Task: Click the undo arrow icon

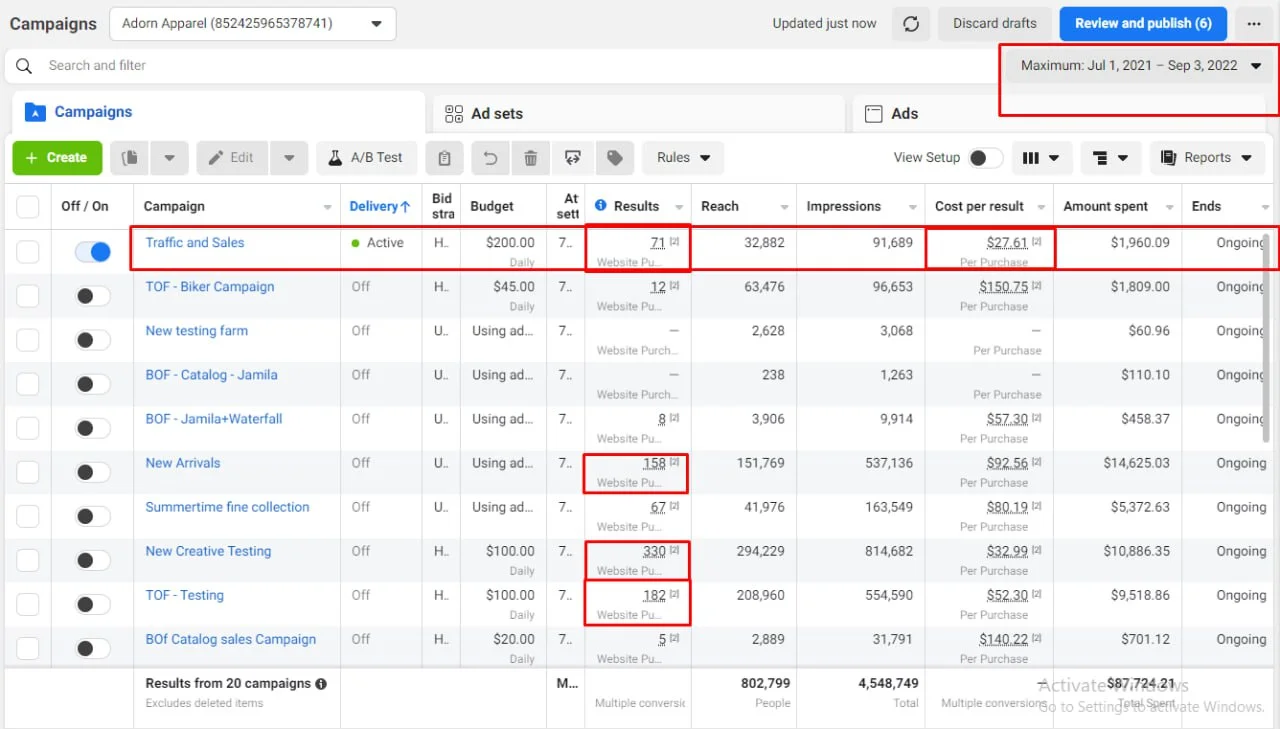Action: [x=490, y=158]
